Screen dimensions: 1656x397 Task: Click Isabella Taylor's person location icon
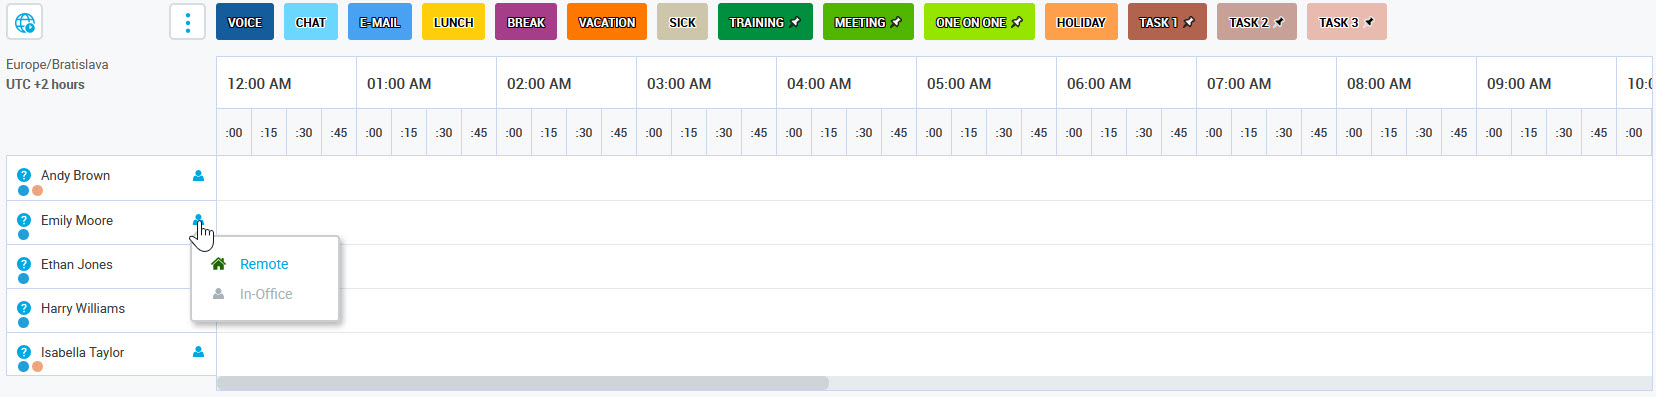tap(198, 352)
